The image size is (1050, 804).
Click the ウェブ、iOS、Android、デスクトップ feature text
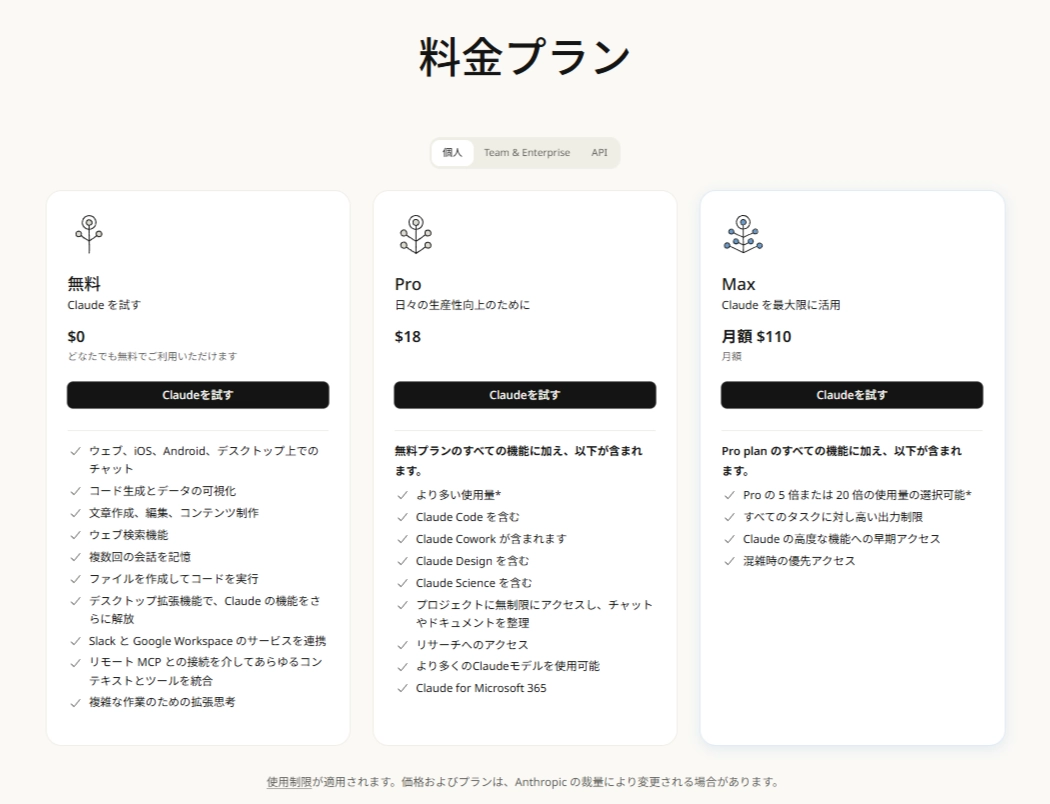click(204, 460)
